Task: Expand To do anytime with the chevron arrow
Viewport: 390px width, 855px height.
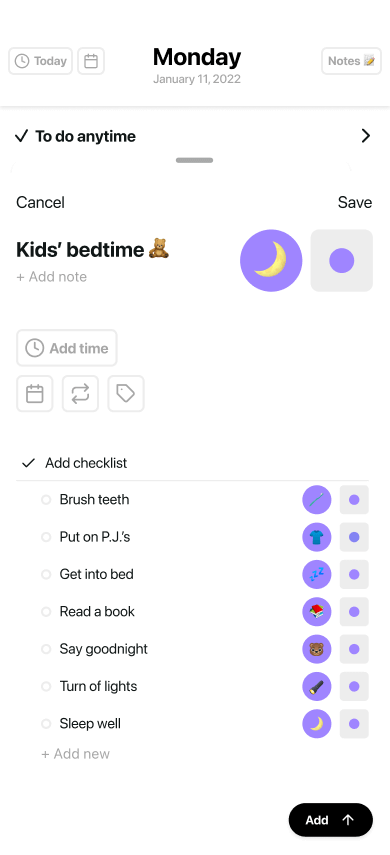Action: [365, 136]
